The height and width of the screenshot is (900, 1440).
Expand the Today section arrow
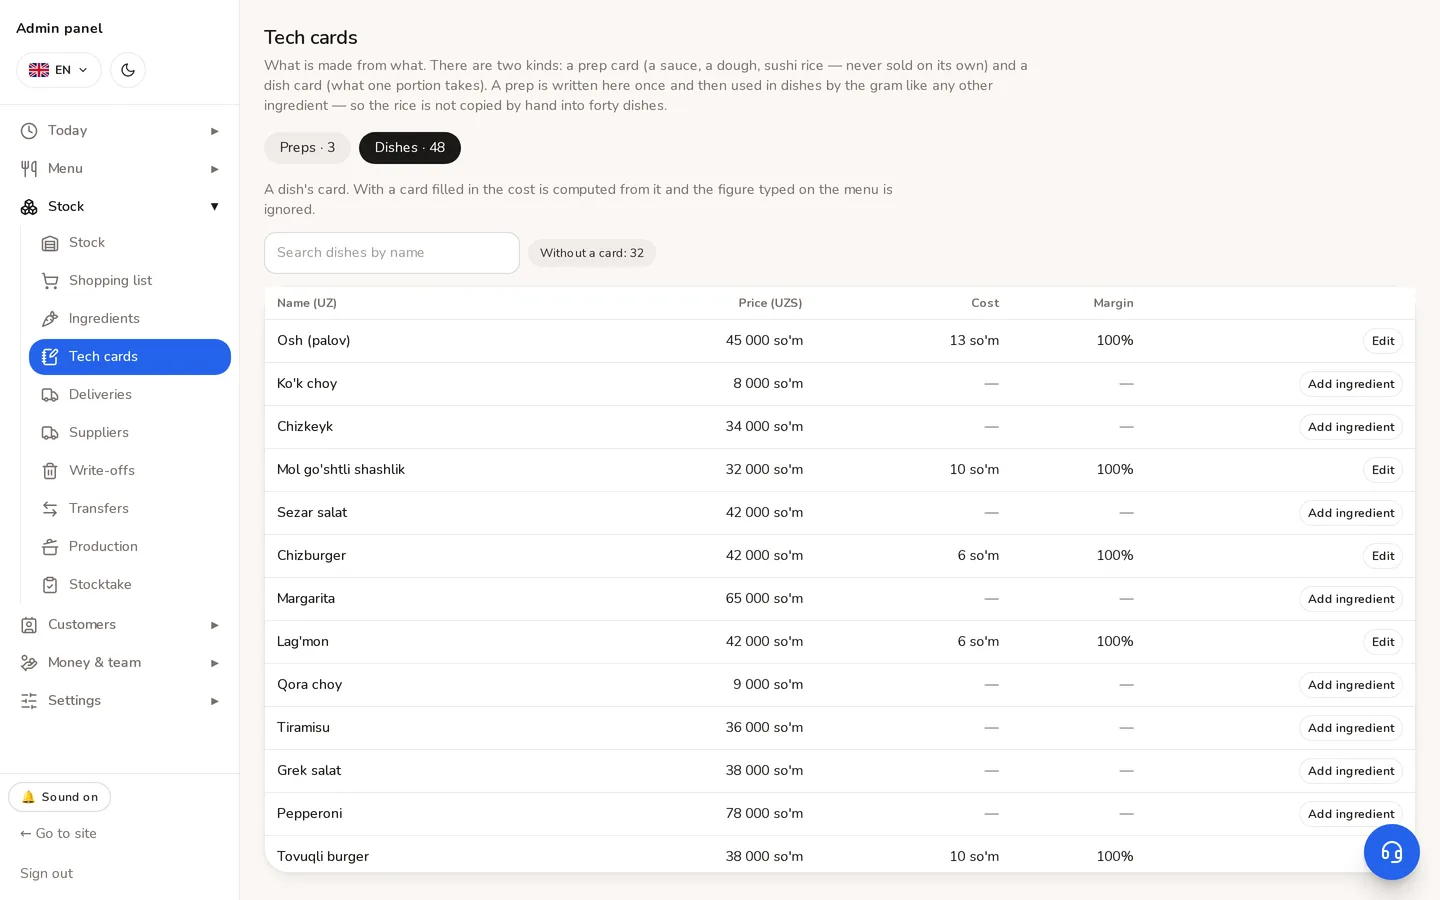(214, 131)
